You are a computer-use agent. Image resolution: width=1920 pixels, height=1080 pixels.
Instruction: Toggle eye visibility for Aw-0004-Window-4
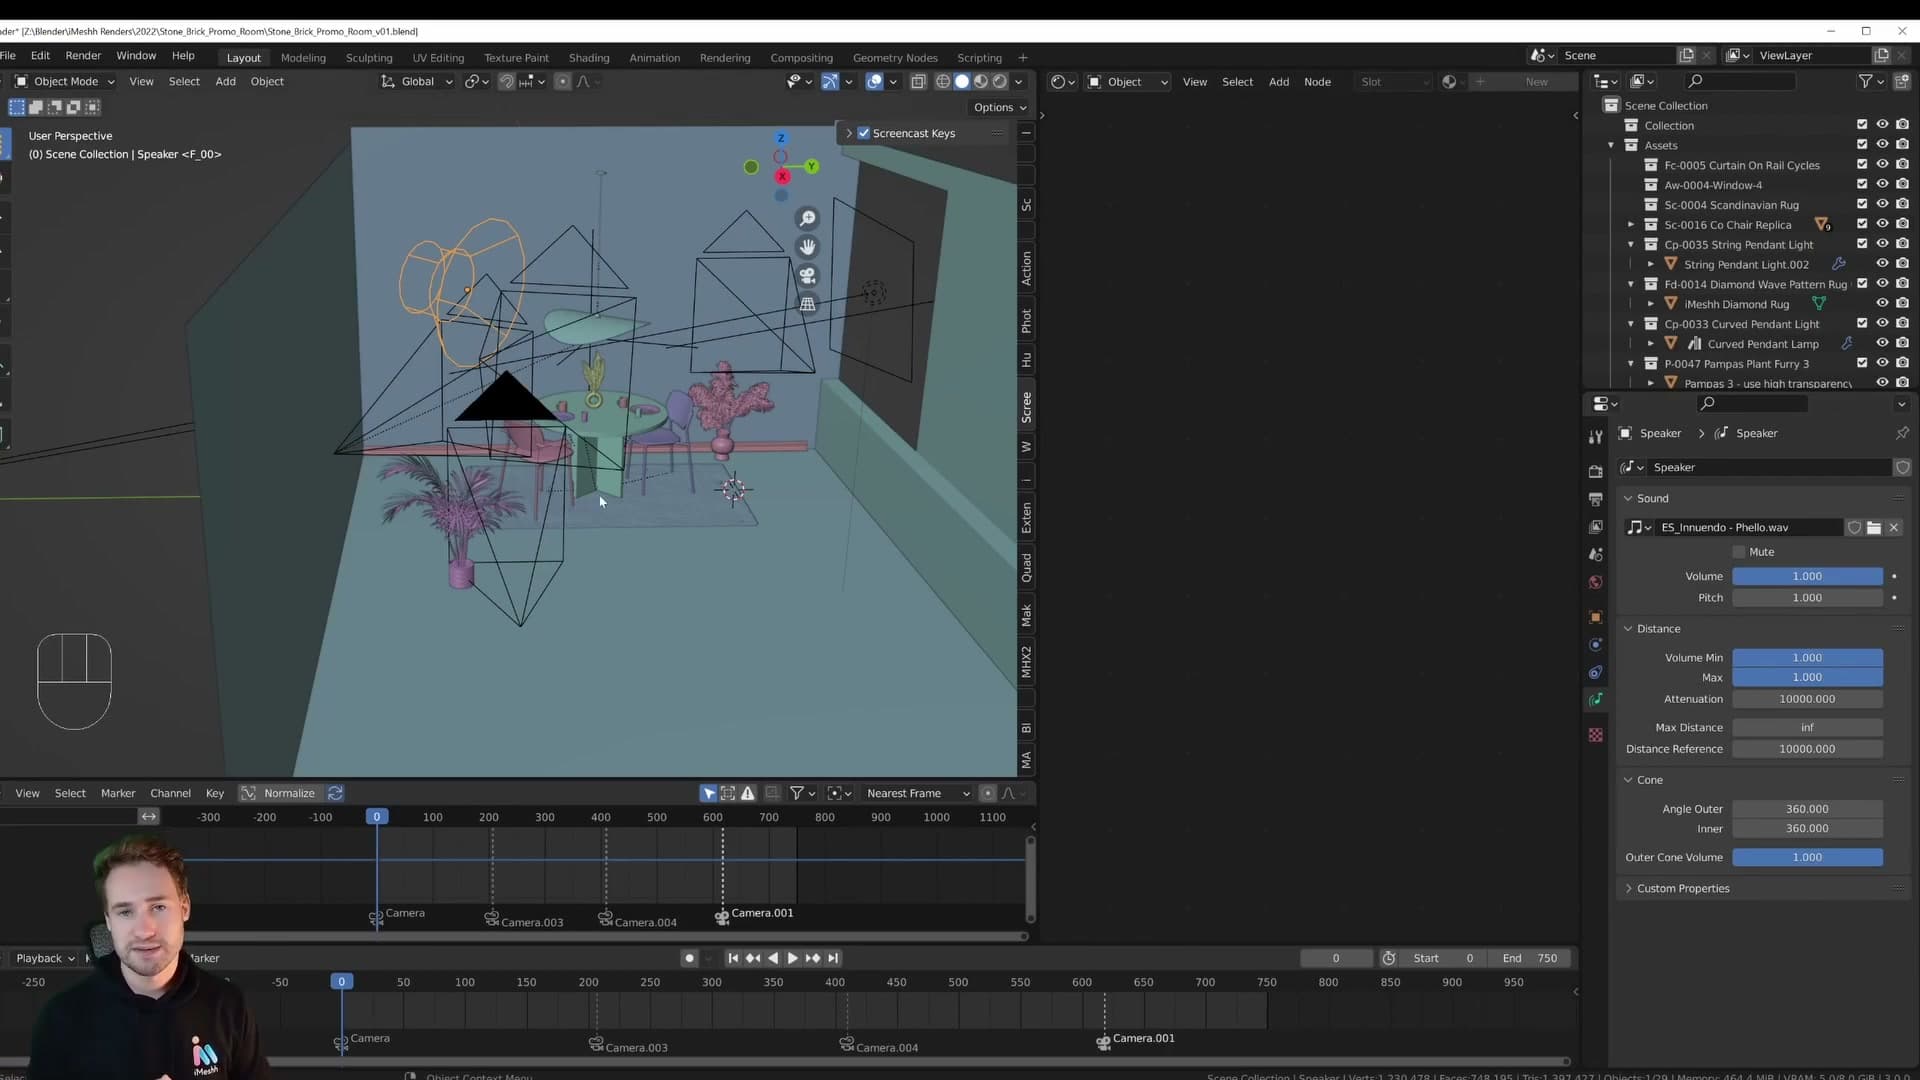coord(1882,185)
